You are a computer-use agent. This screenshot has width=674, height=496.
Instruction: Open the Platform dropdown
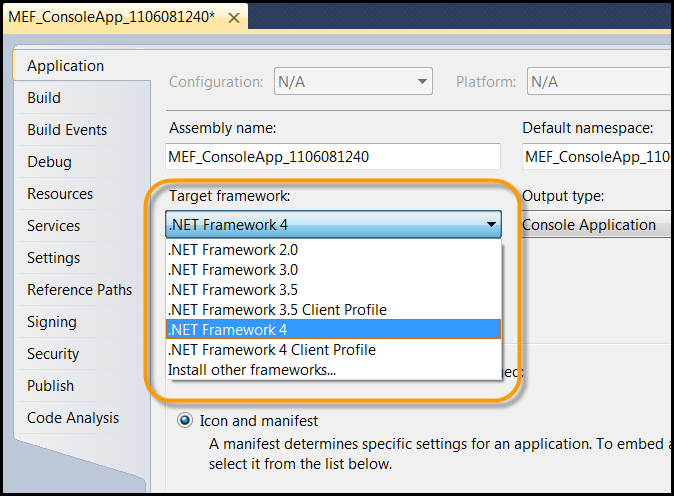tap(600, 82)
